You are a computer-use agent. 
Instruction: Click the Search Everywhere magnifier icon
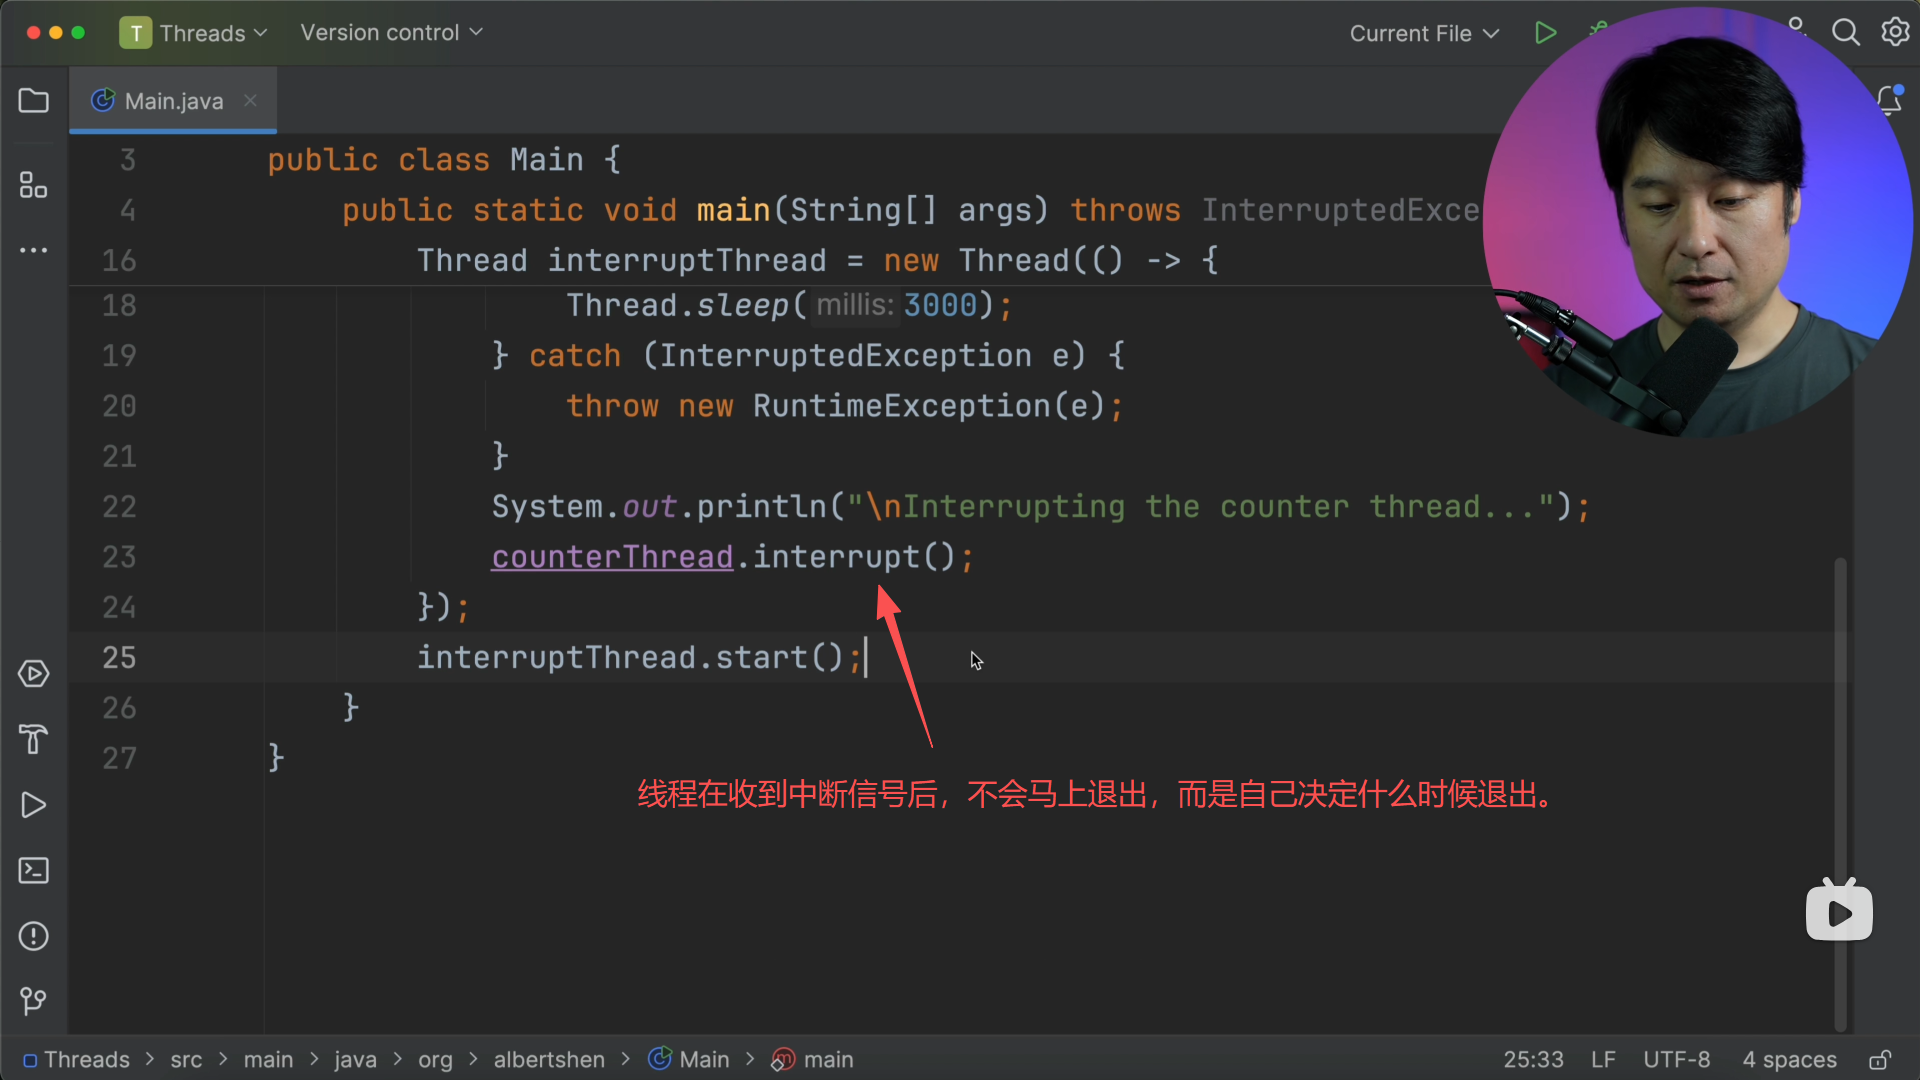(1845, 33)
